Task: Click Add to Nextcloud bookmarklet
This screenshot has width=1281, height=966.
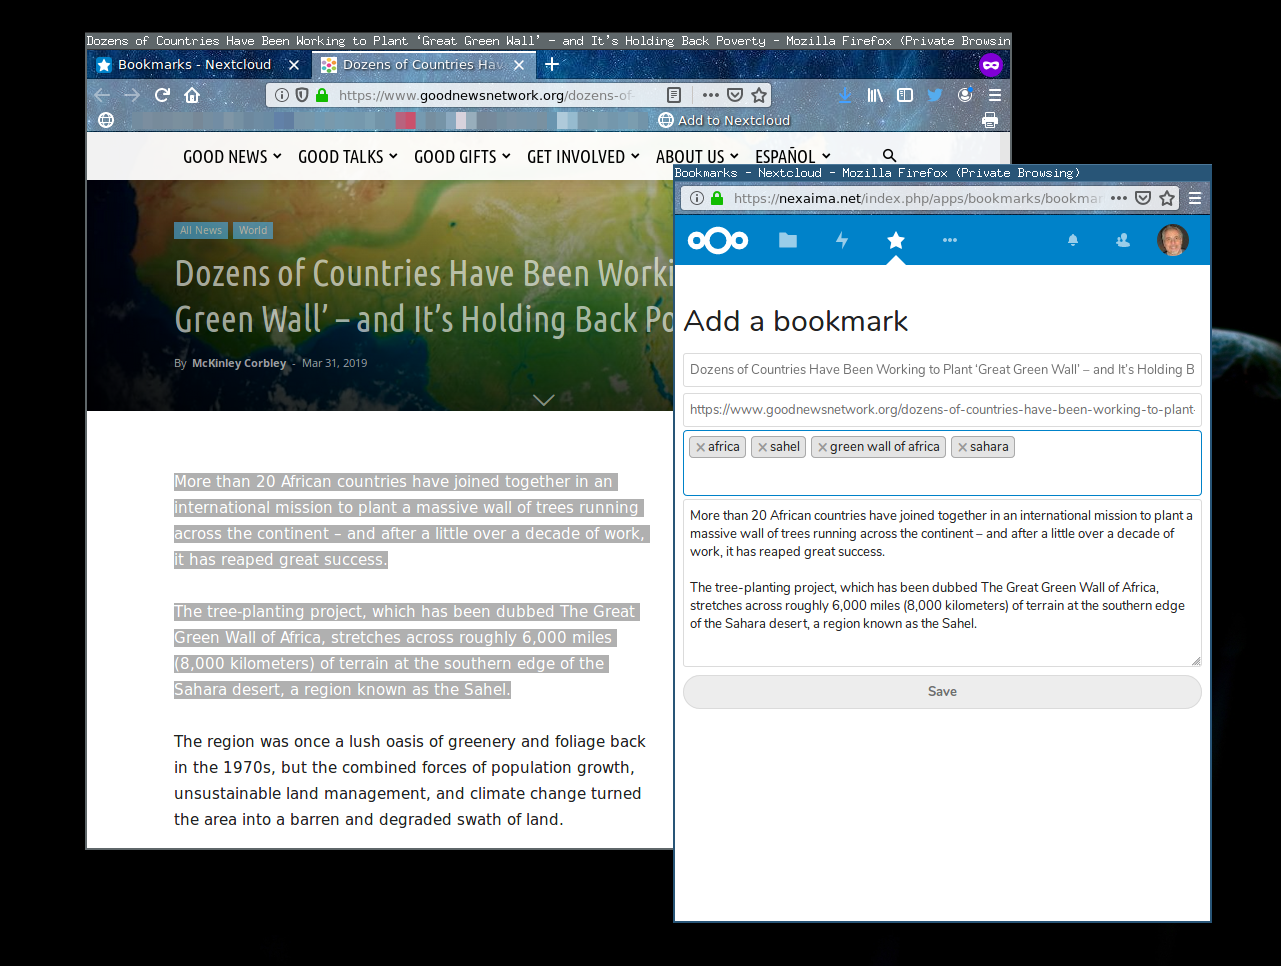Action: 724,120
